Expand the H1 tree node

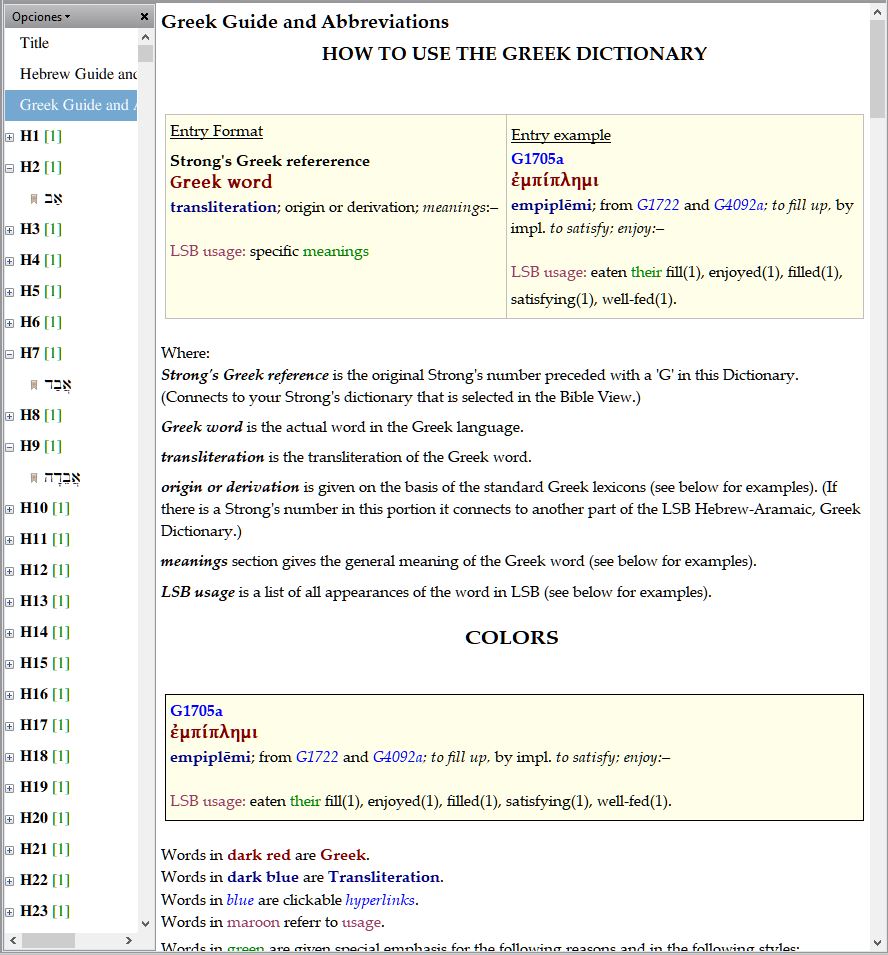(10, 137)
